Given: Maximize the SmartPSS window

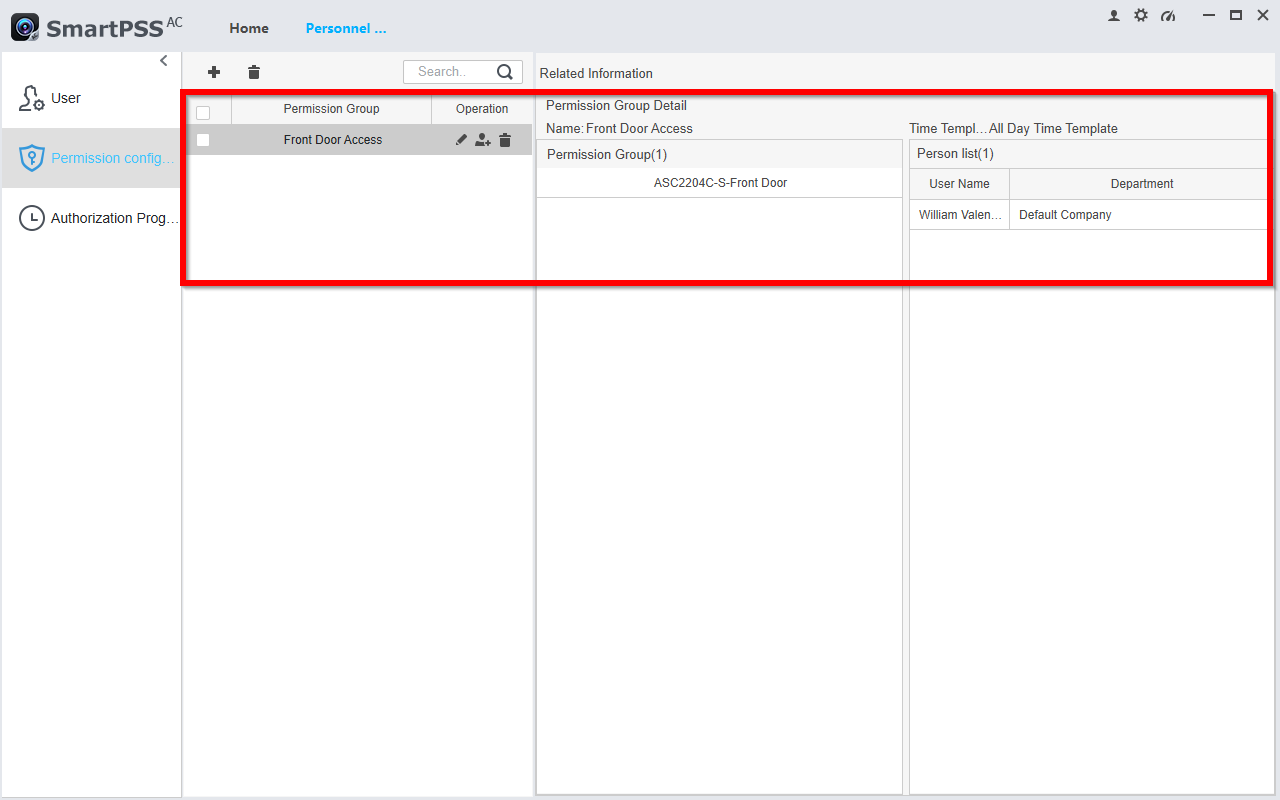Looking at the screenshot, I should (x=1236, y=16).
